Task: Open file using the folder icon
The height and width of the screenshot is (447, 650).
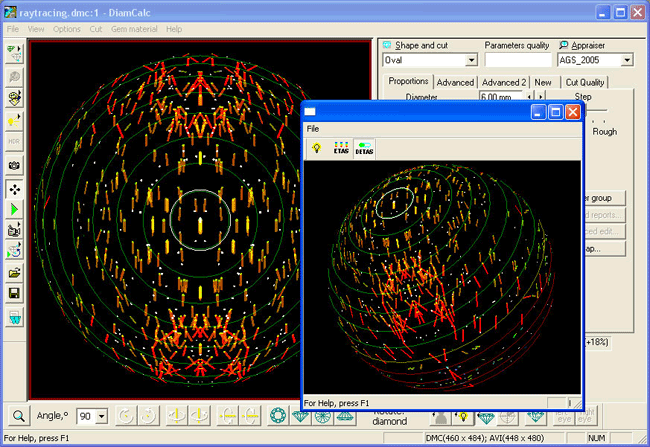Action: click(14, 272)
